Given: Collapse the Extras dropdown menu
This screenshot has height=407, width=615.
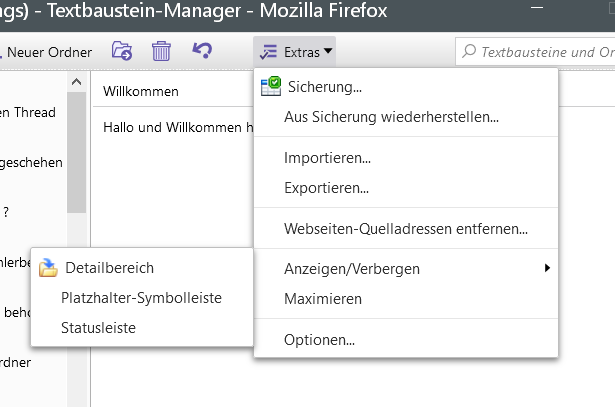Looking at the screenshot, I should coord(294,50).
